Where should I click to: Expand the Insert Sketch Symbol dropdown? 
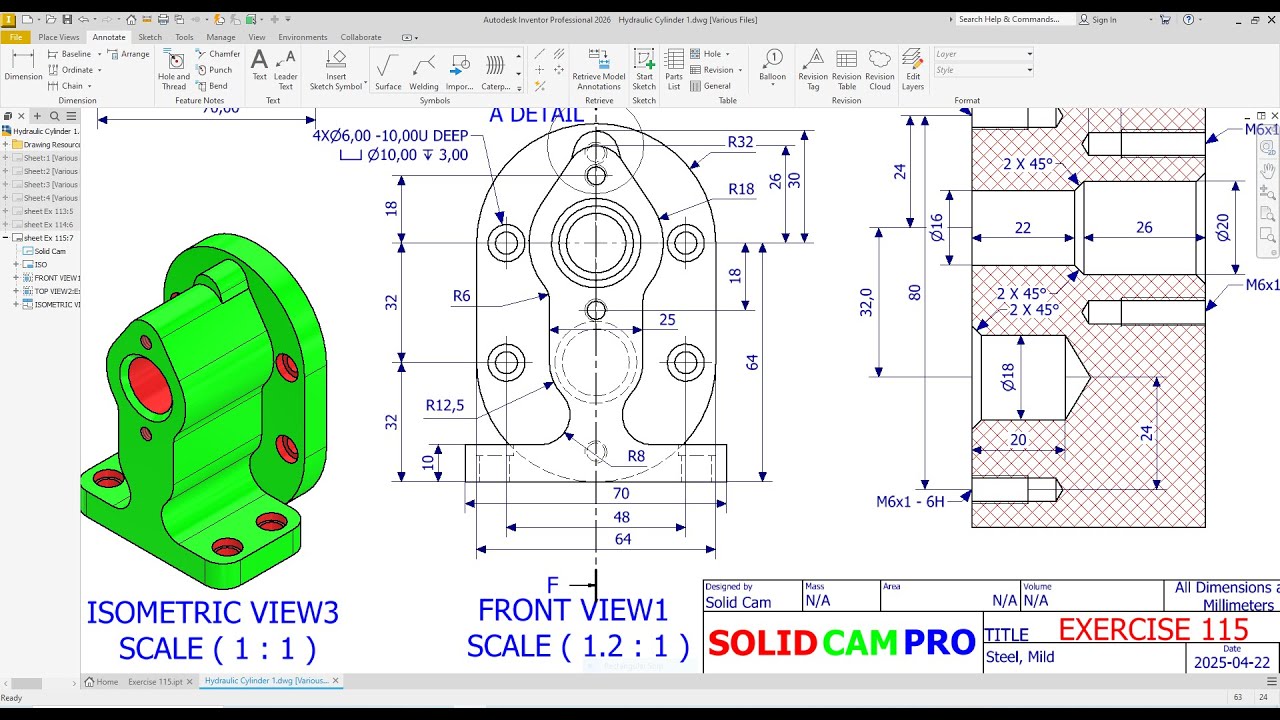366,85
